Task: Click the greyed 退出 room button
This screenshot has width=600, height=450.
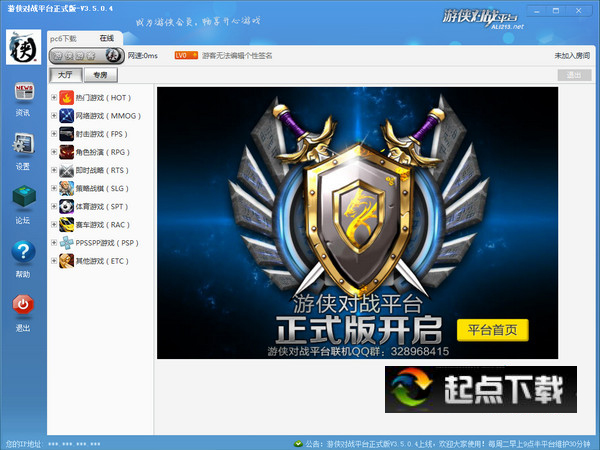Action: tap(574, 75)
